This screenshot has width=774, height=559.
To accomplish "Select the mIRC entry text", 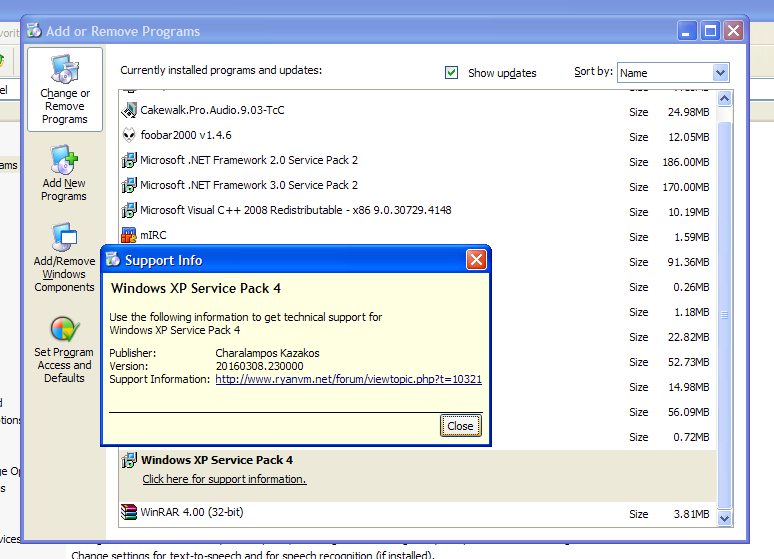I will (153, 235).
